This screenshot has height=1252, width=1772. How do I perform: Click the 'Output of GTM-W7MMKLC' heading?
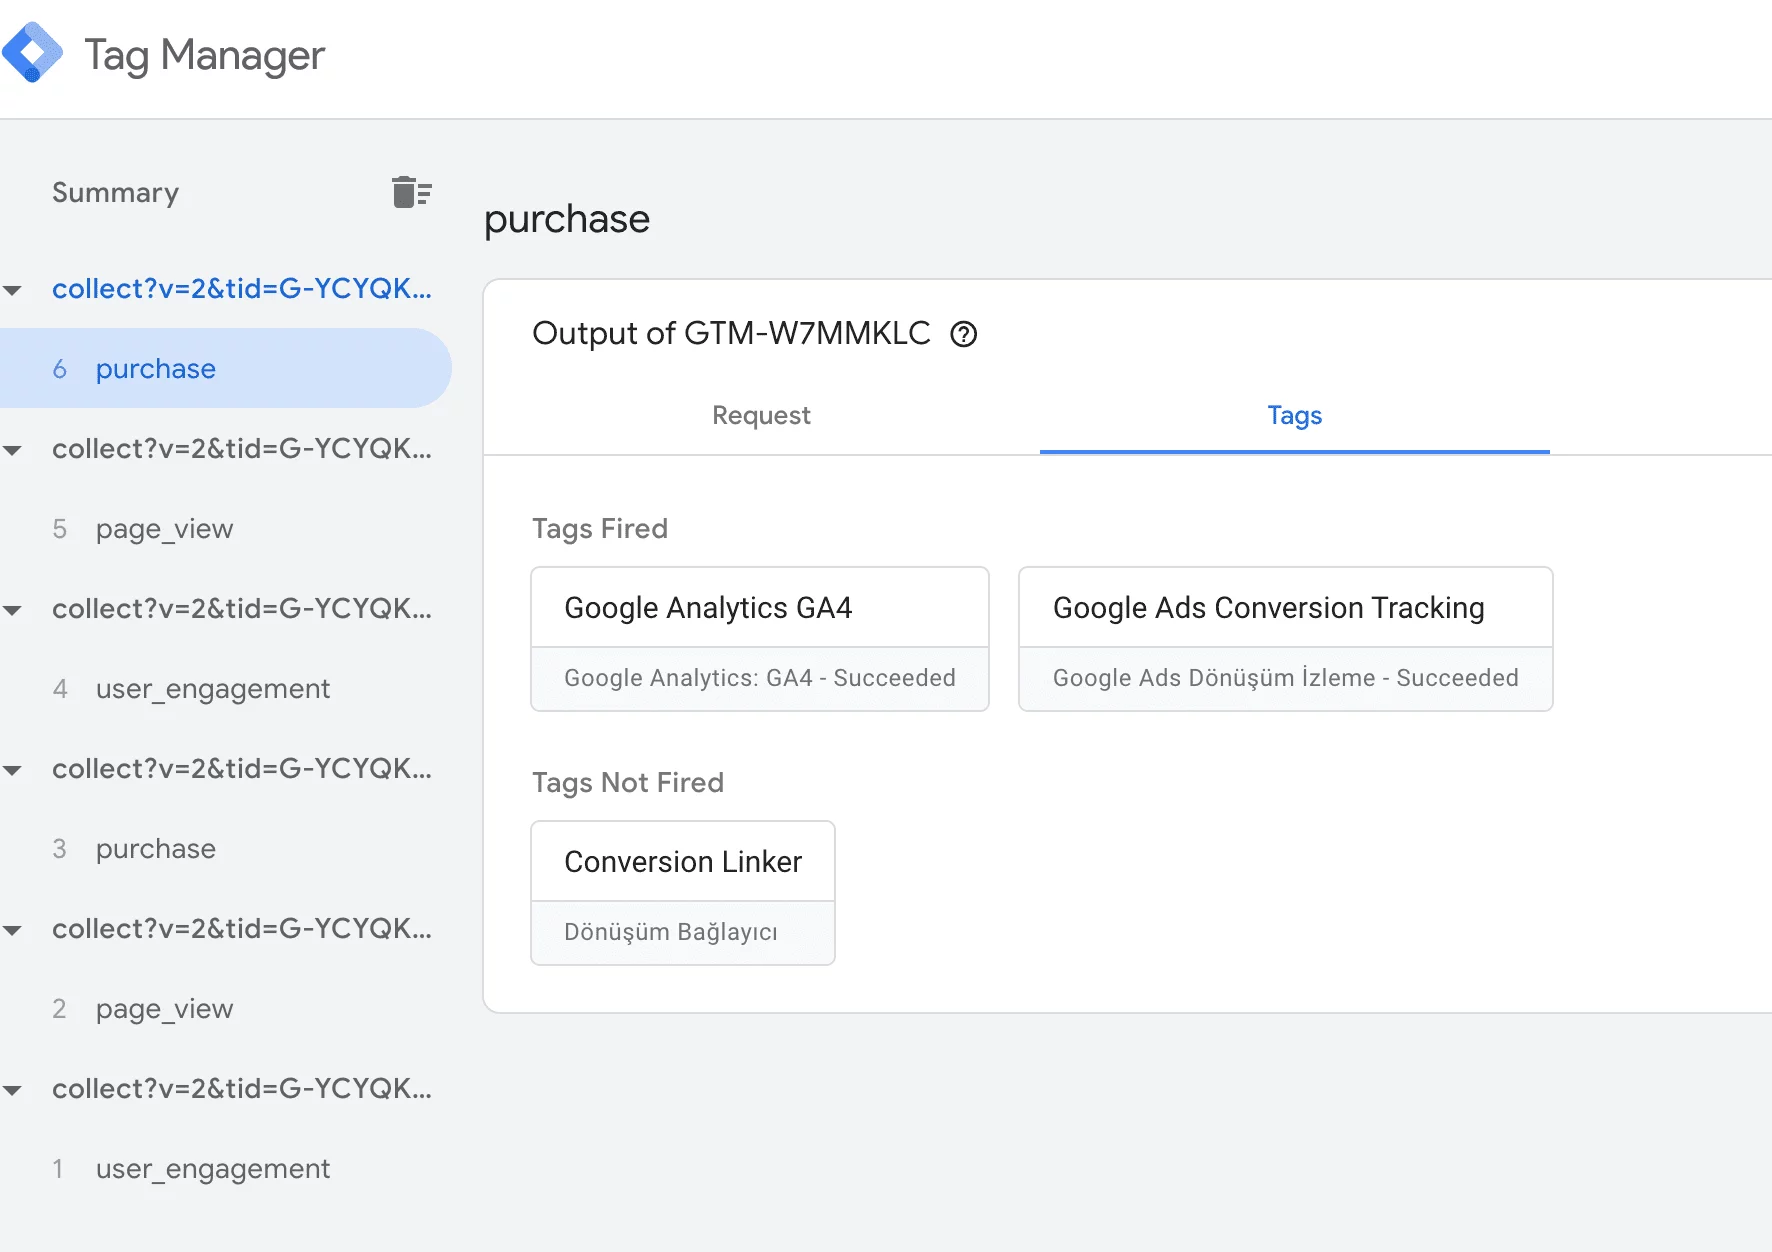pyautogui.click(x=731, y=333)
